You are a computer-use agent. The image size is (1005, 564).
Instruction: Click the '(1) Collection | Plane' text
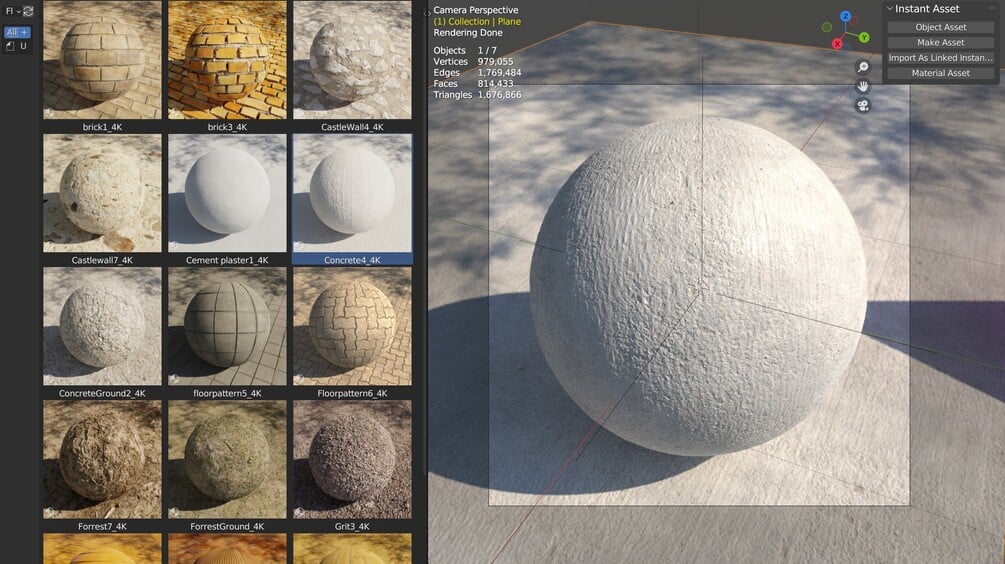coord(477,21)
